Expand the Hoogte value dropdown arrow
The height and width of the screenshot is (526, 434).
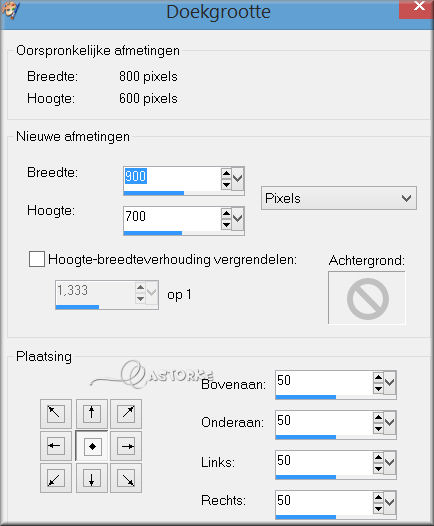pos(238,218)
